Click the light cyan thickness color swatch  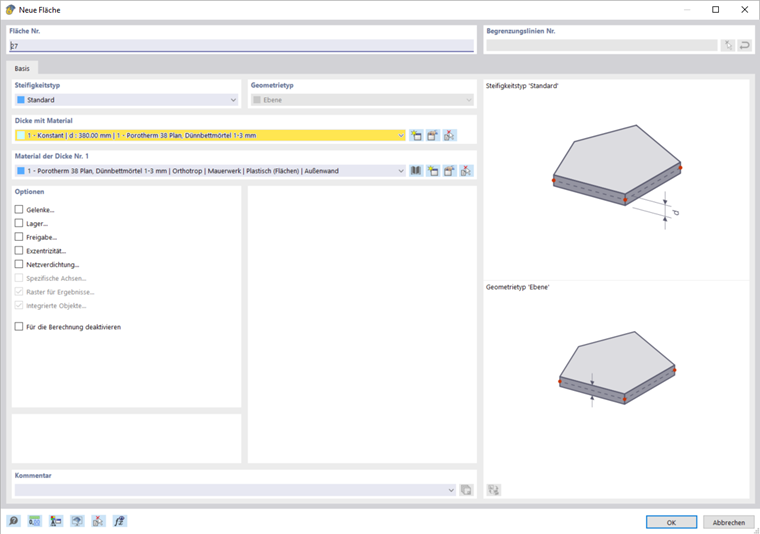tap(21, 136)
